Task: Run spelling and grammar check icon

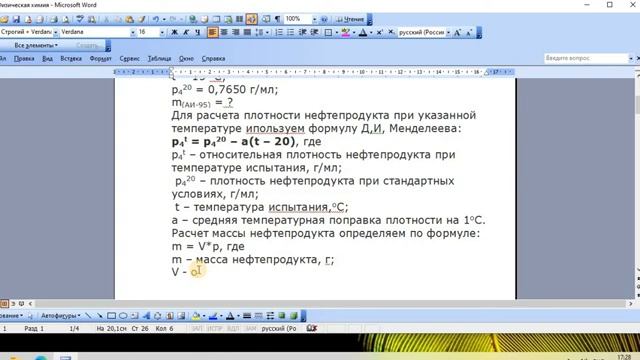Action: tap(80, 19)
